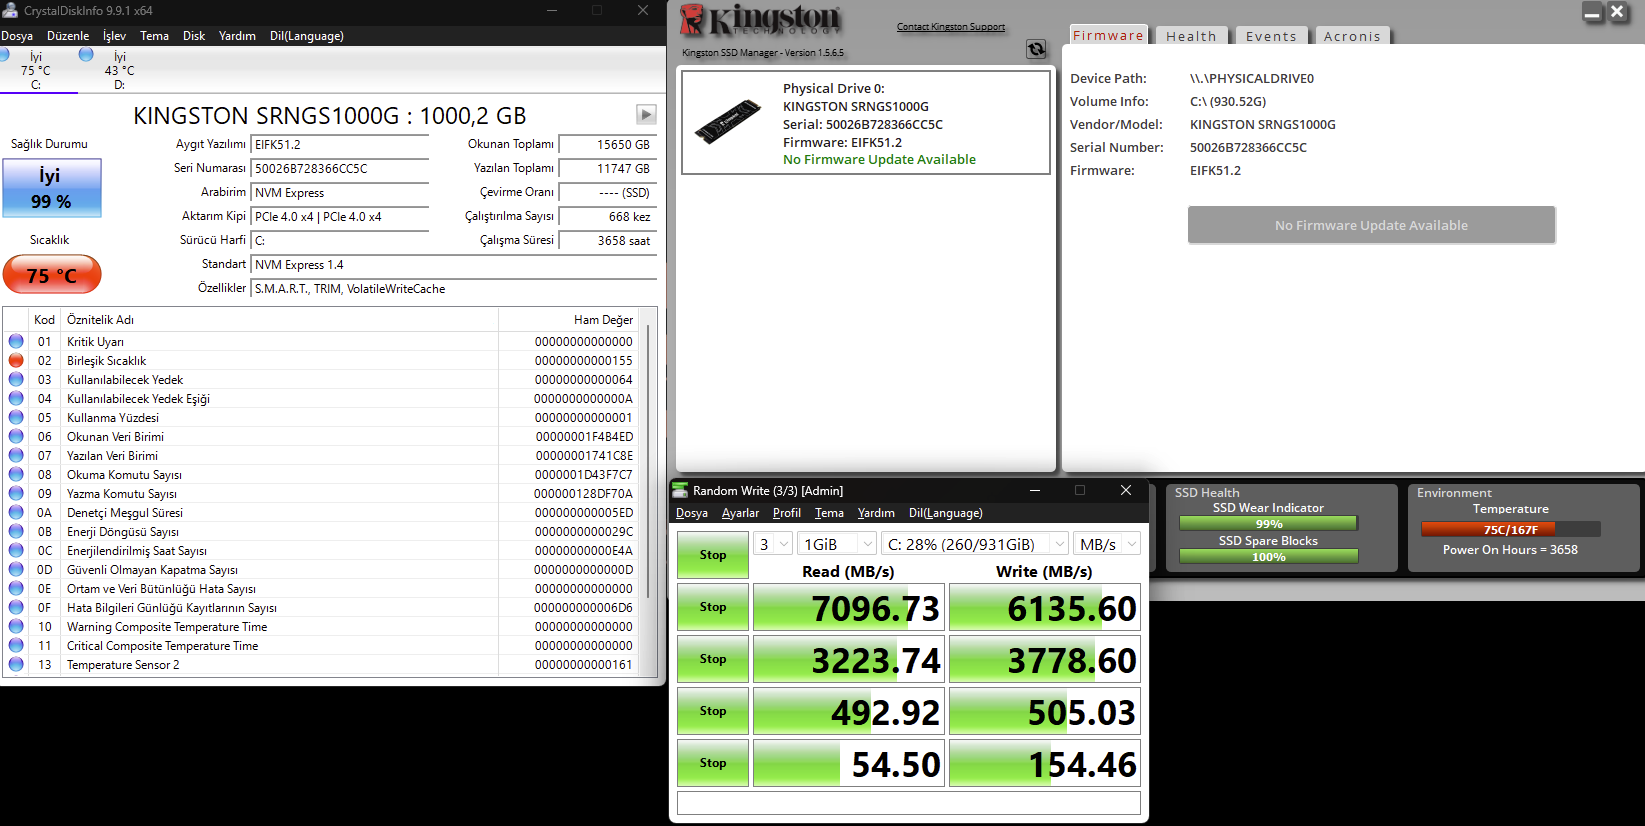Click status icon for Enerjilendirilmiş Saat Sayısı
The height and width of the screenshot is (826, 1645).
[x=16, y=550]
